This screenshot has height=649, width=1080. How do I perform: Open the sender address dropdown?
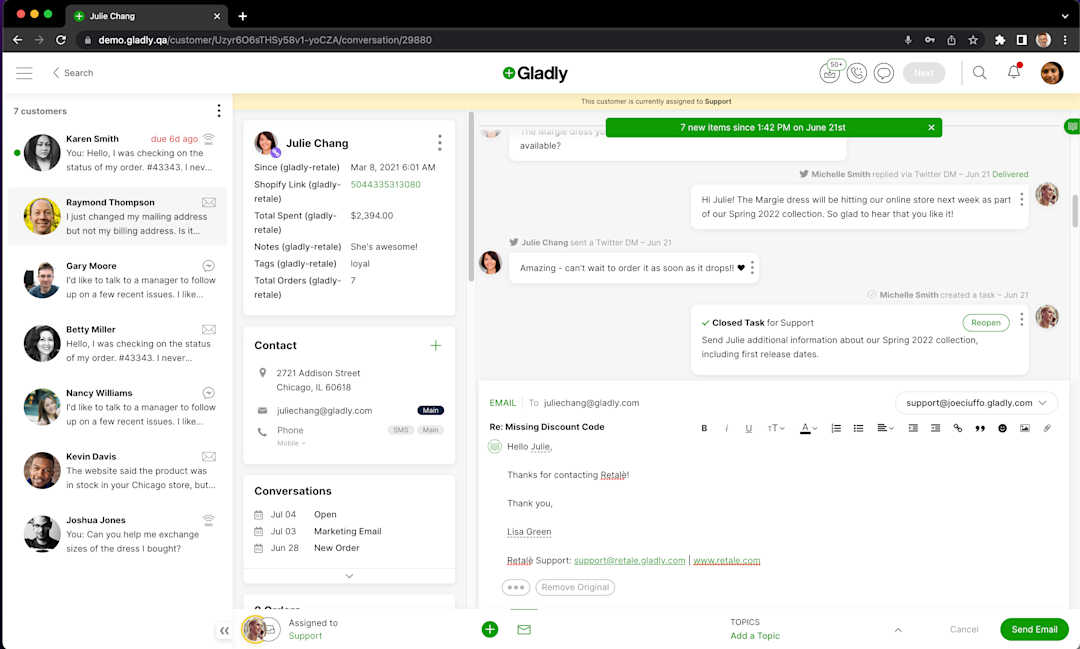coord(976,403)
